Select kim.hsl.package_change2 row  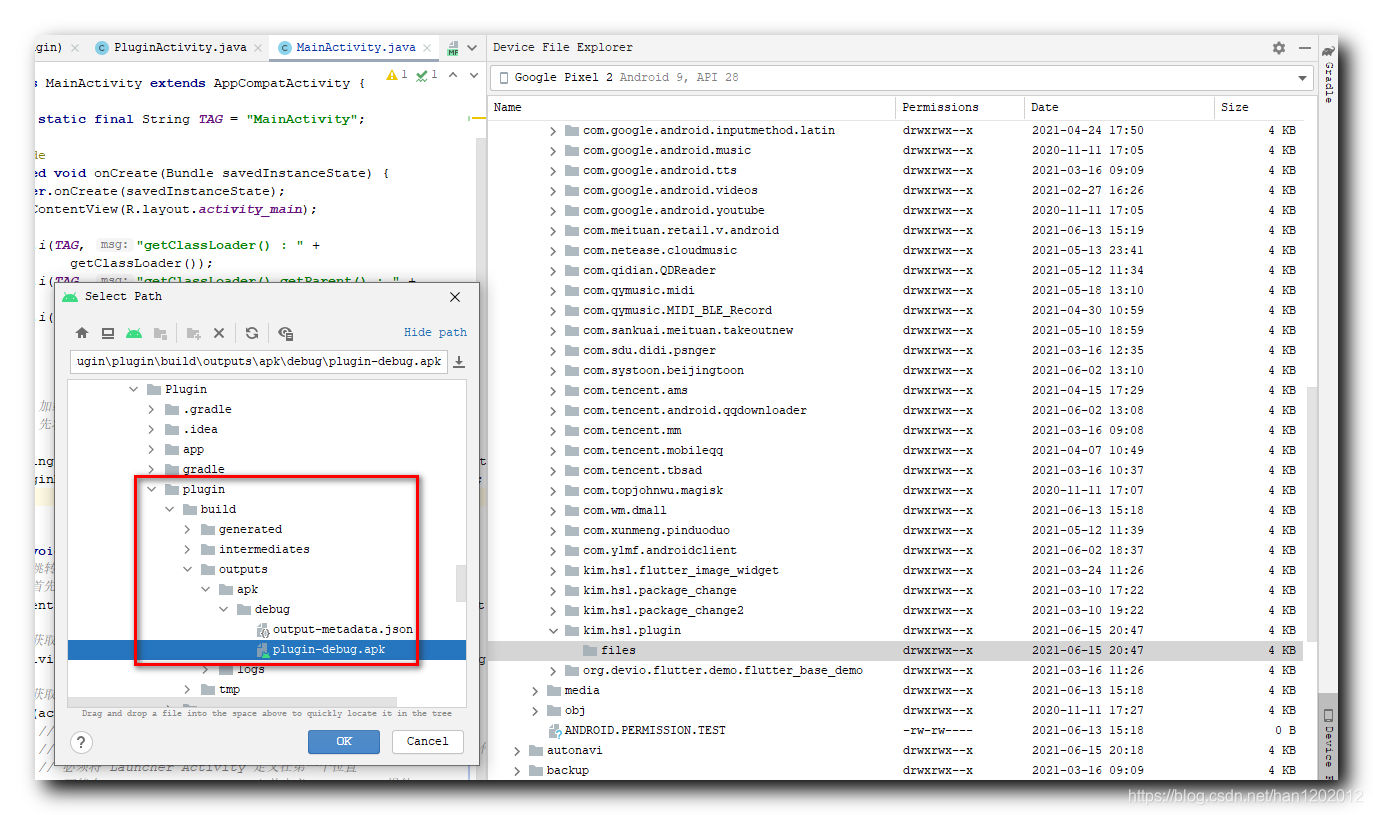[x=896, y=610]
